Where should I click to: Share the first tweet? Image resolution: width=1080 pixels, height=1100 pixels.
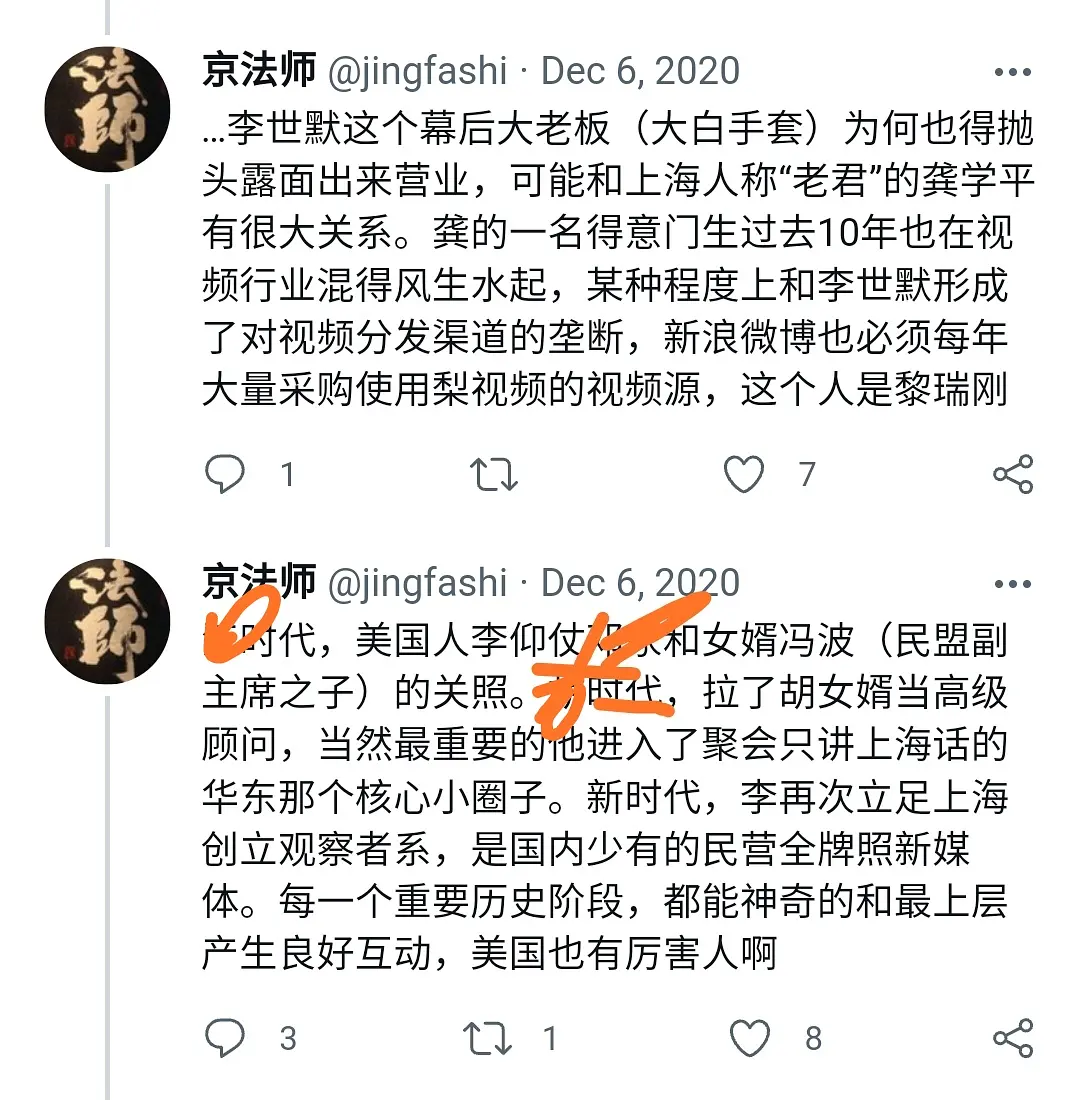(x=1013, y=474)
